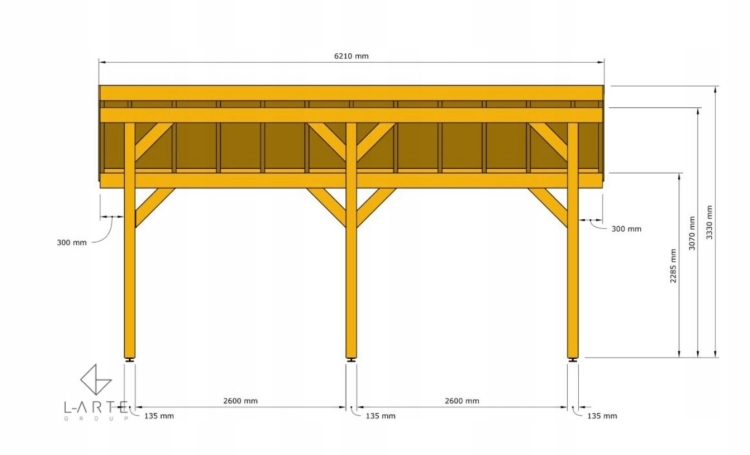
Task: Click the 2285 mm clearance height label
Action: pos(673,266)
